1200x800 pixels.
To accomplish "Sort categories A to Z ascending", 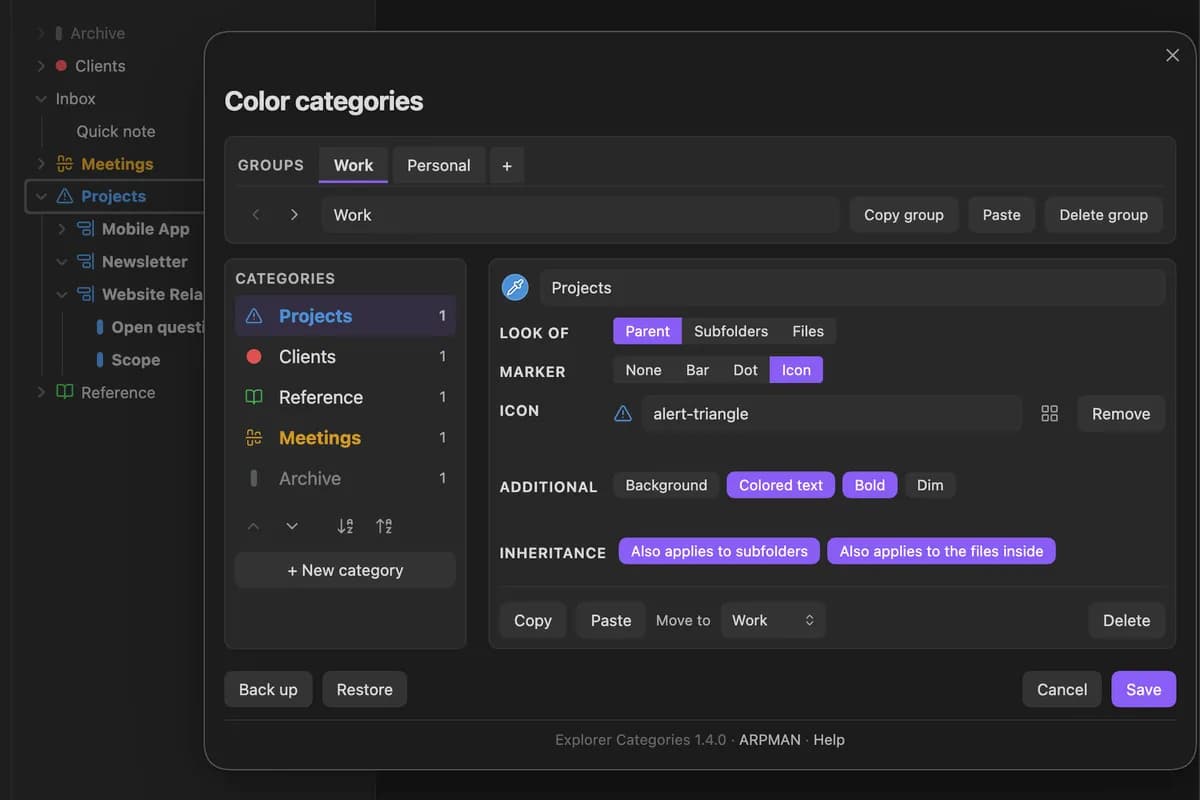I will pyautogui.click(x=345, y=526).
